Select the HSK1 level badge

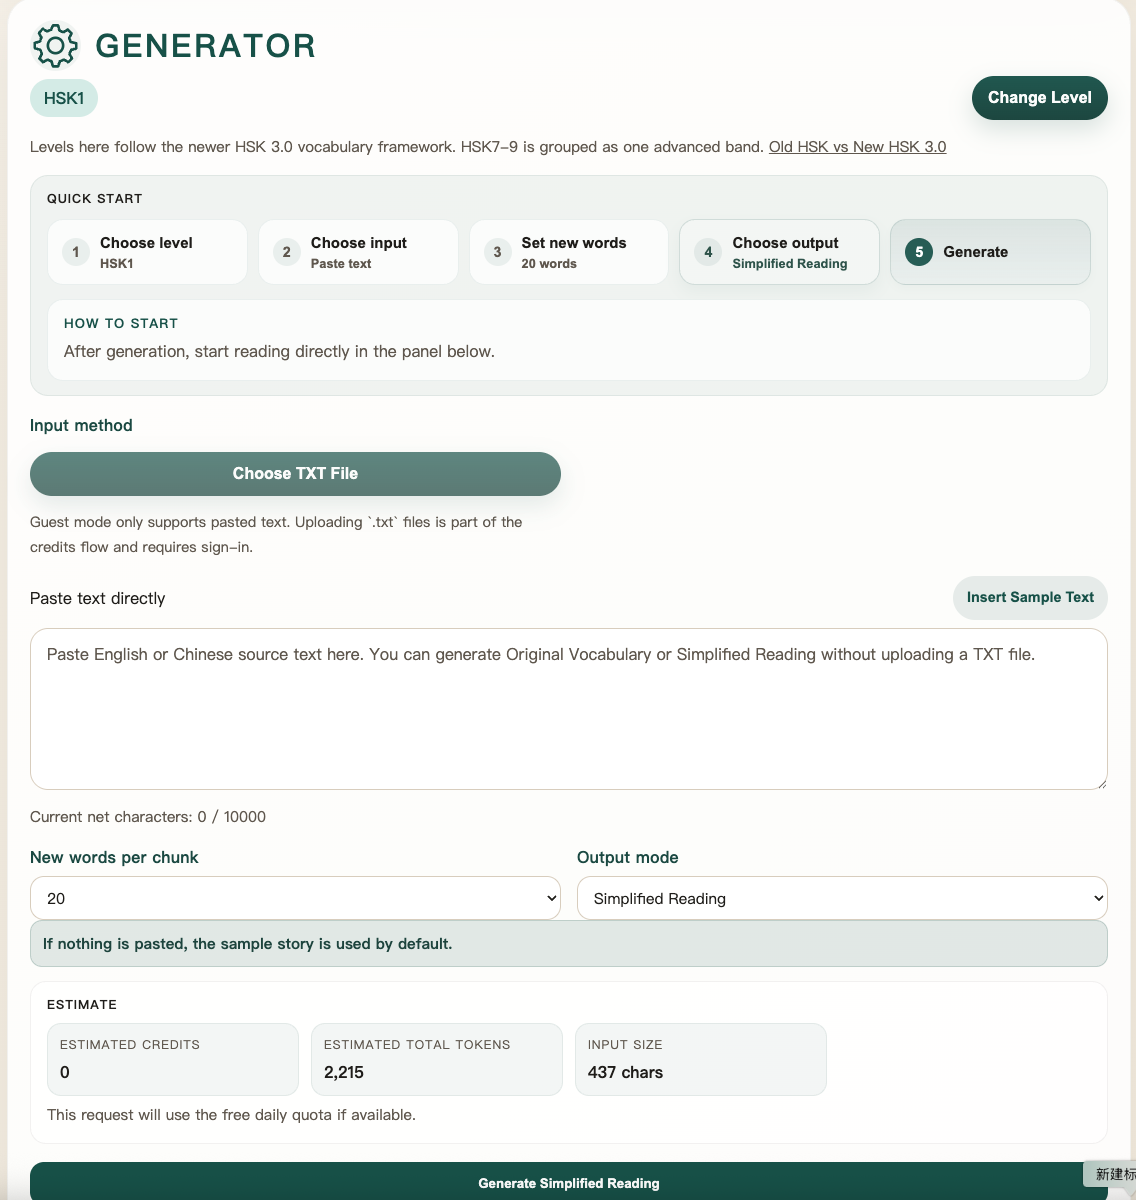tap(64, 98)
